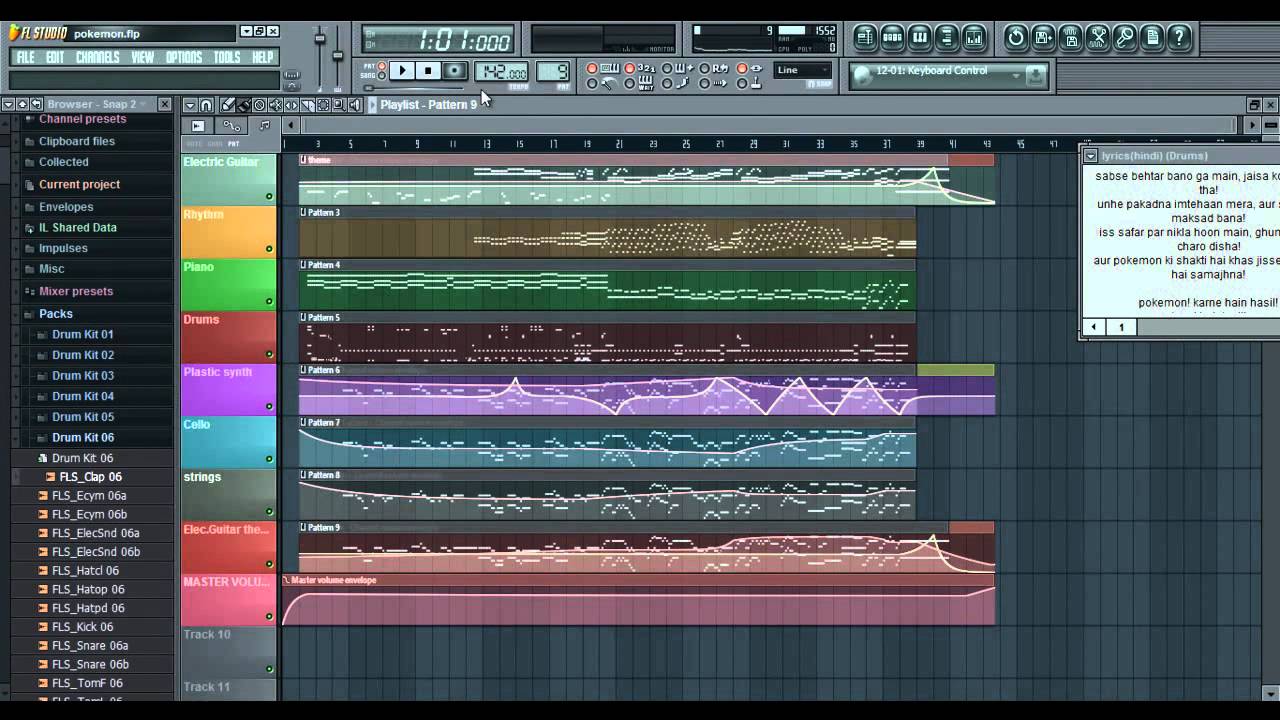The image size is (1280, 720).
Task: Click the song position slider under transport
Action: tap(415, 88)
